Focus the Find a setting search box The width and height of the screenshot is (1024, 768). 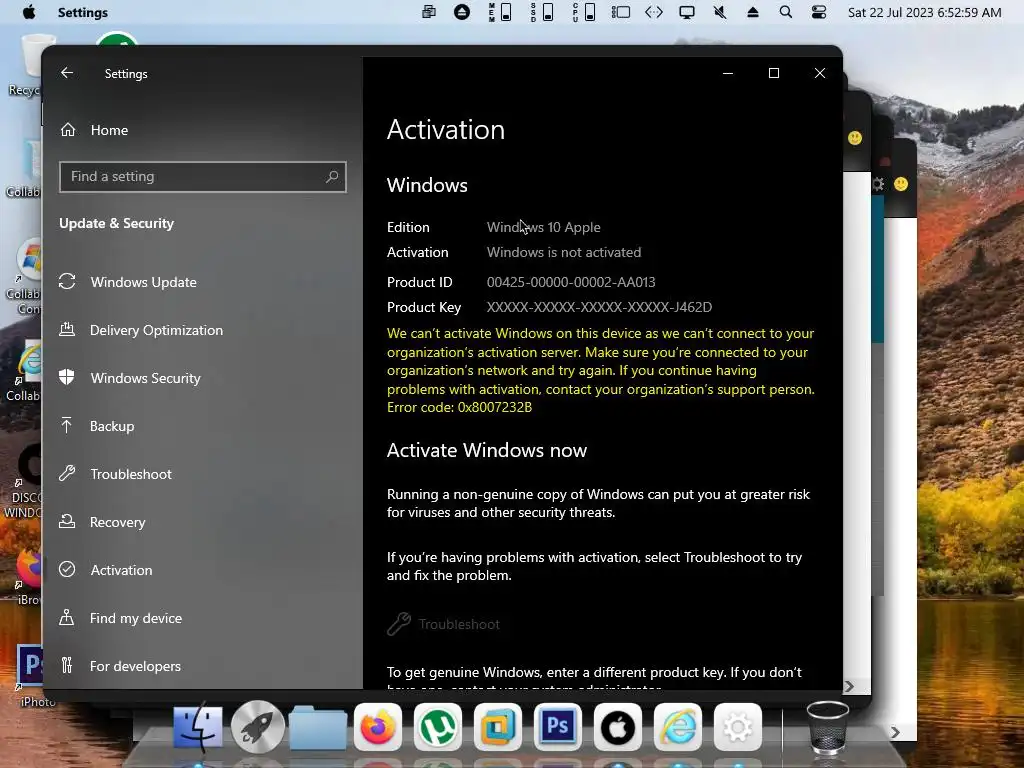tap(202, 176)
